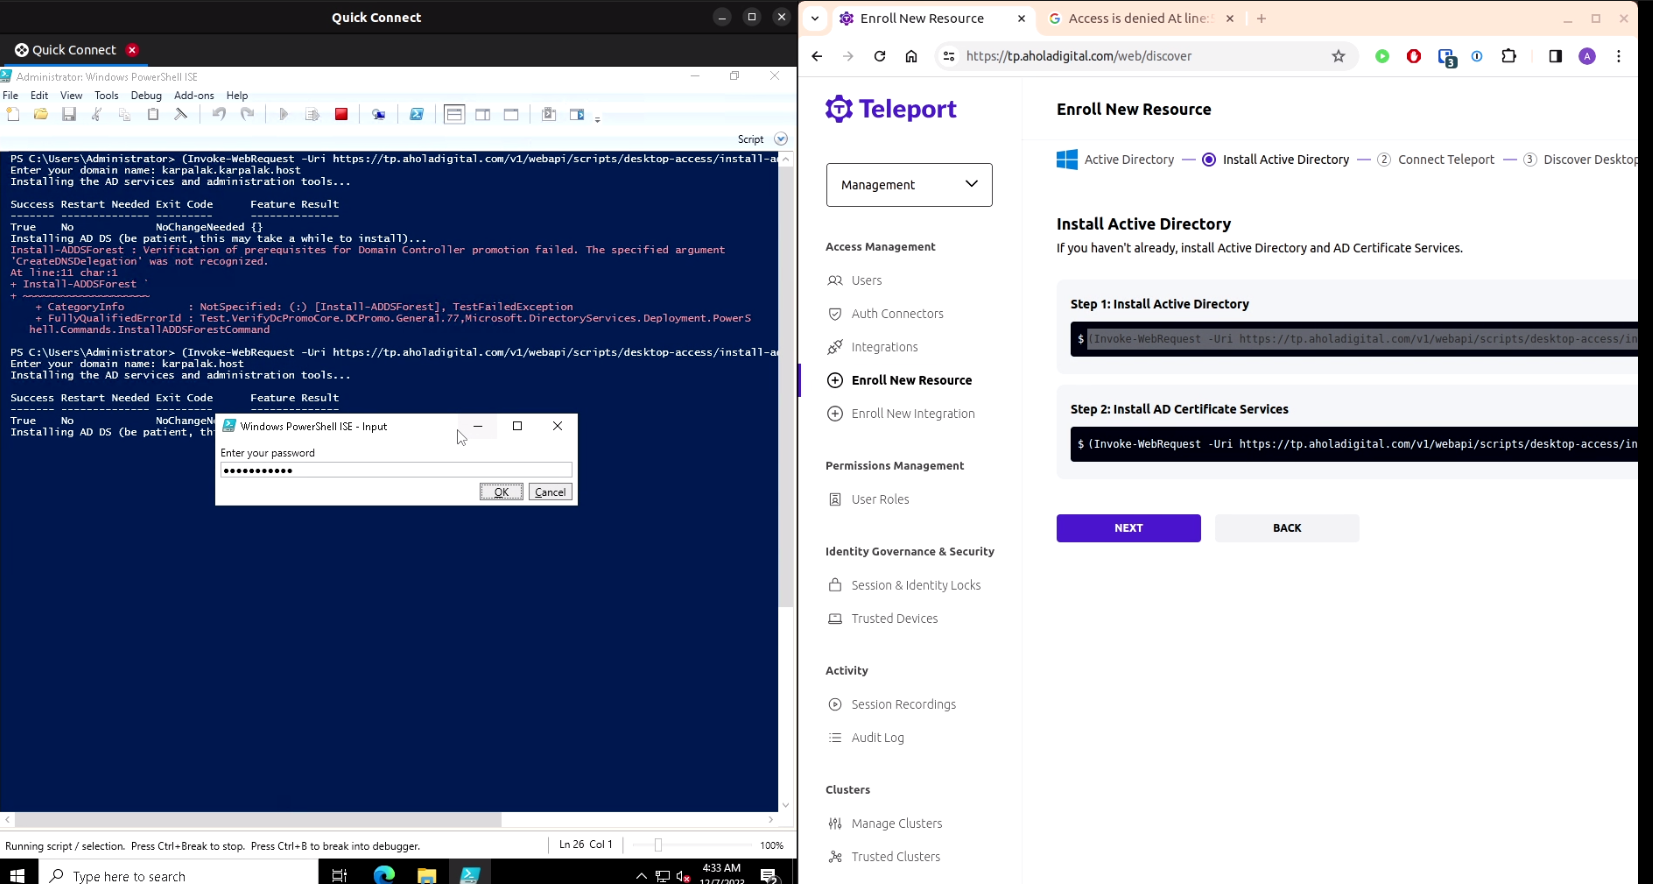Open New Remote PowerShell Tab icon
Screen dimensions: 1653x884
(379, 114)
